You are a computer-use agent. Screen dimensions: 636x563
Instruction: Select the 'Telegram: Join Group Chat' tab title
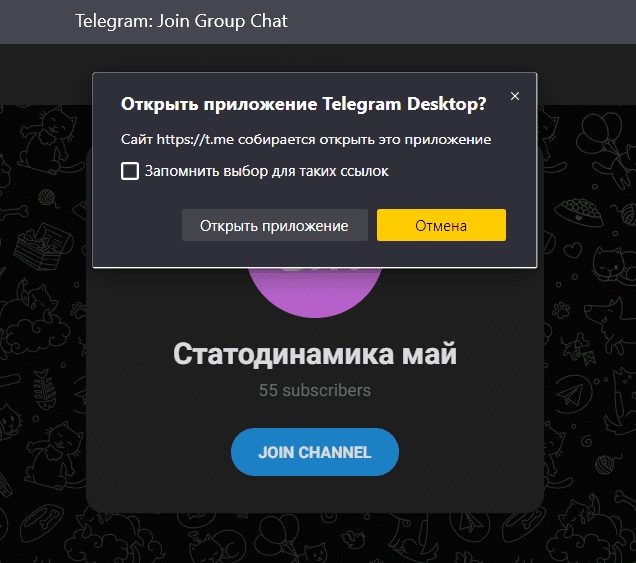coord(181,21)
